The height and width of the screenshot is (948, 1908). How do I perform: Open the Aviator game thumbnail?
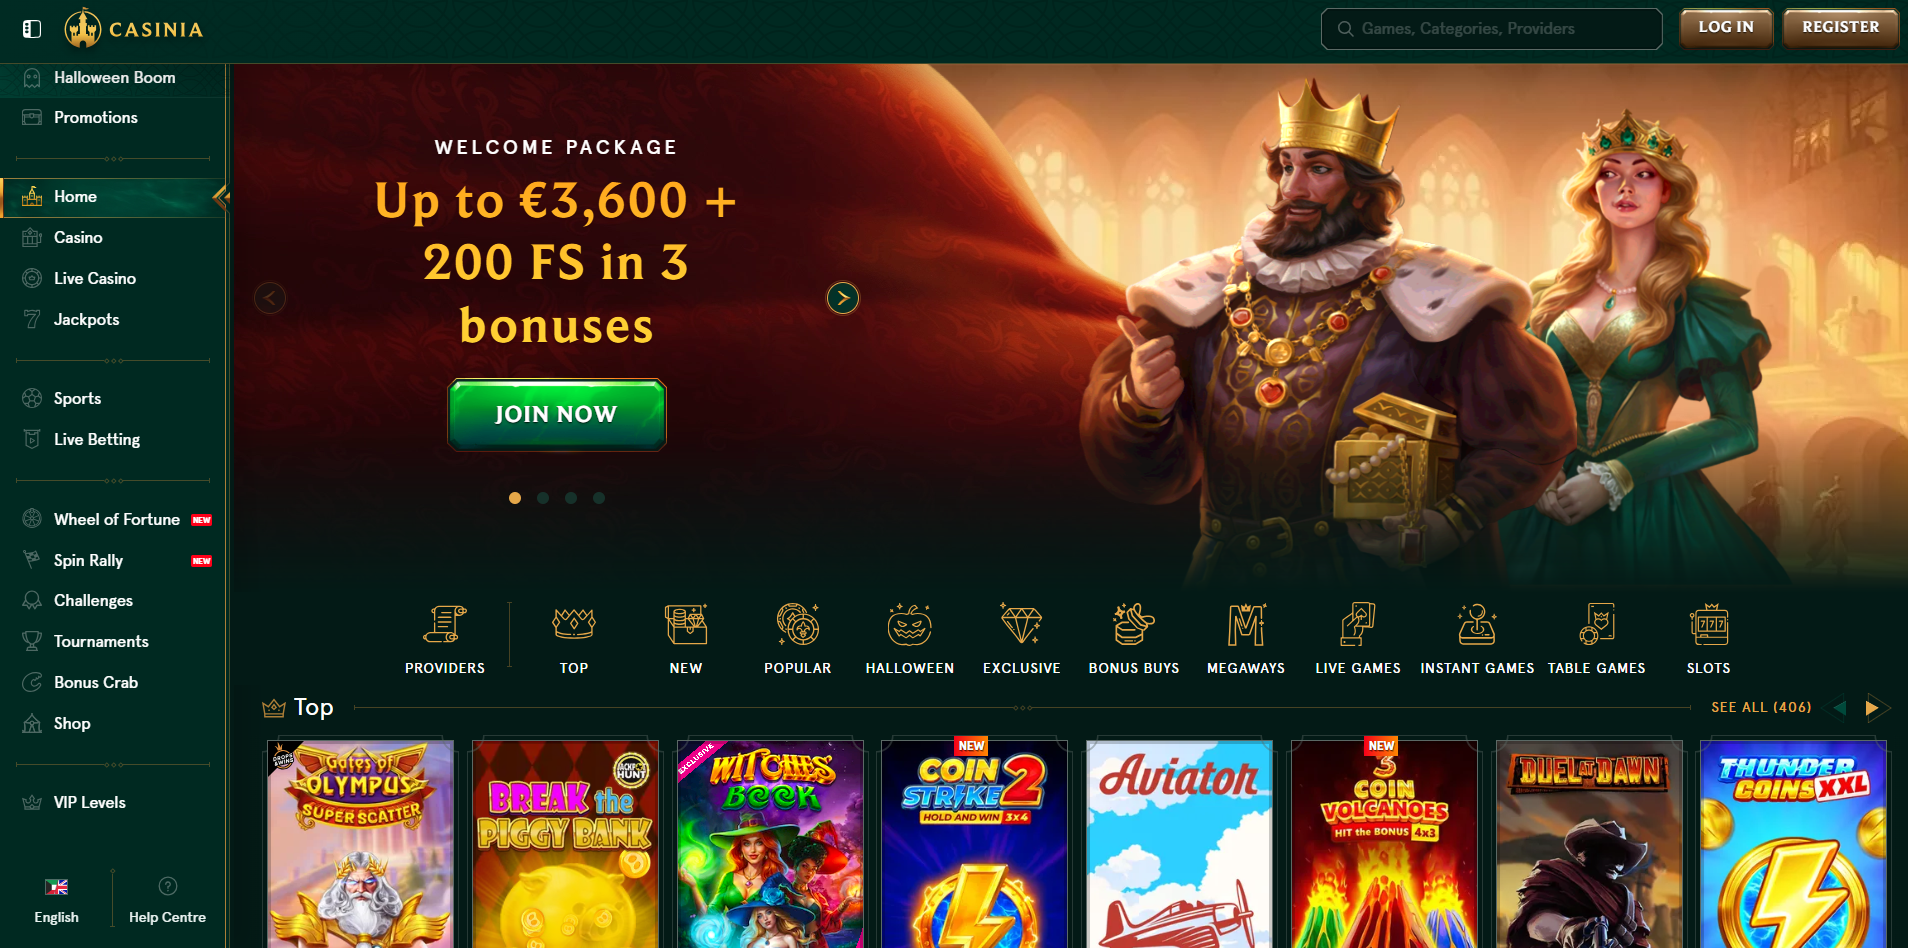coord(1179,844)
